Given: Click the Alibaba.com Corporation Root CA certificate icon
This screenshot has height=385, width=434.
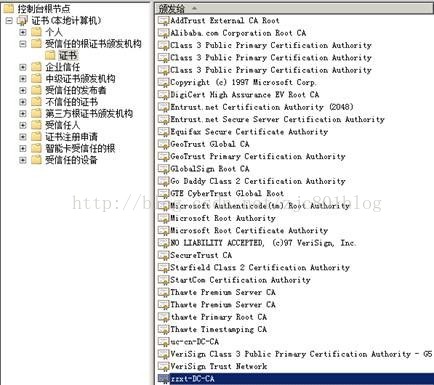Looking at the screenshot, I should click(163, 33).
